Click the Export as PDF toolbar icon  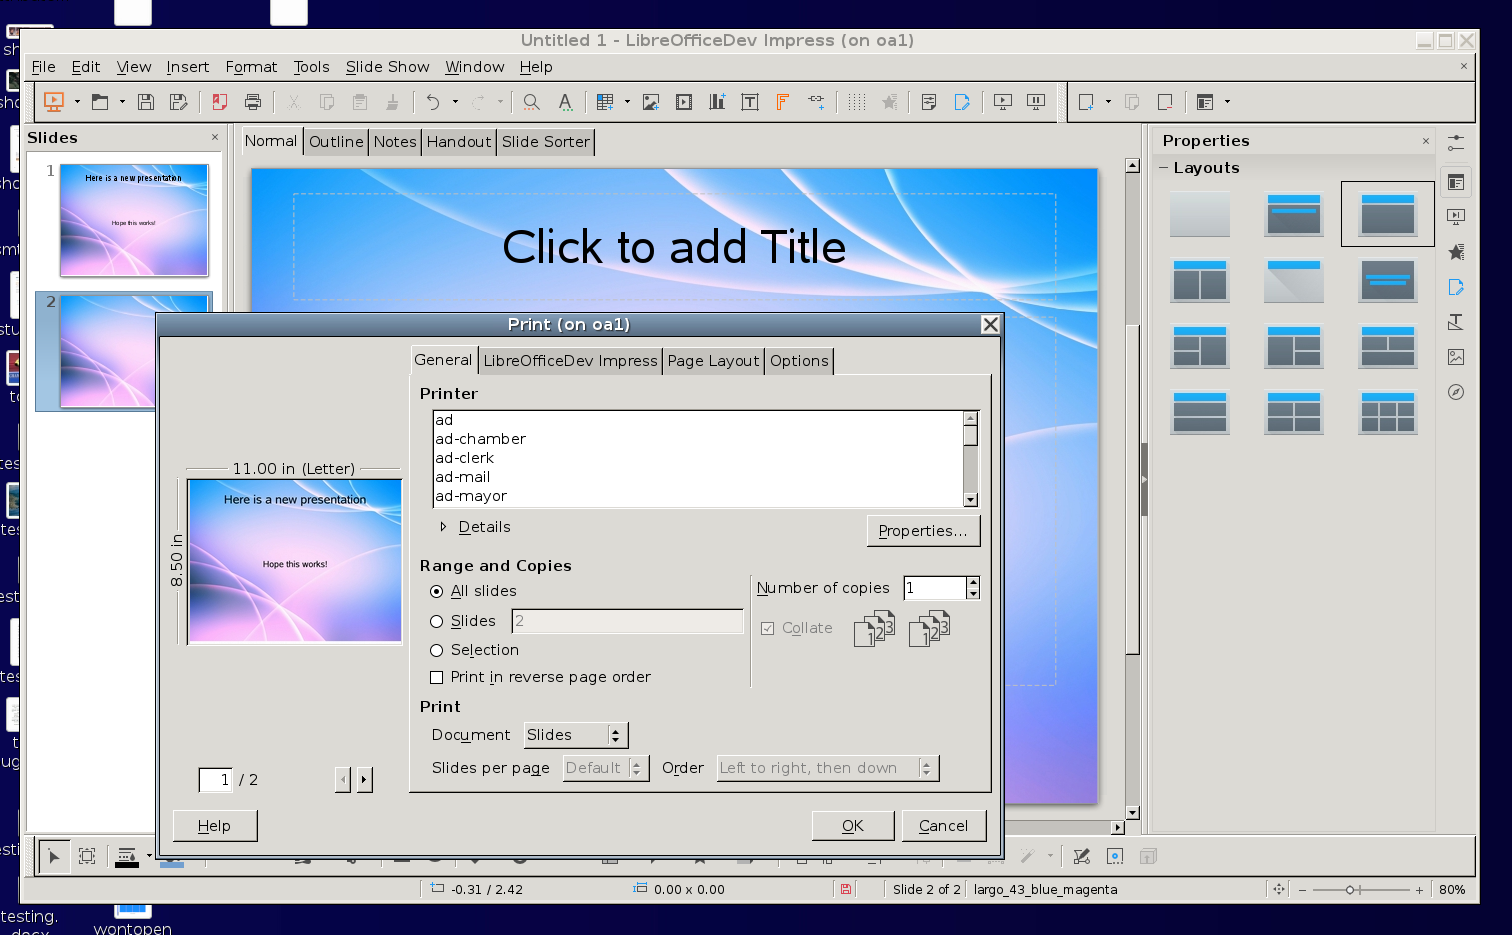coord(220,102)
